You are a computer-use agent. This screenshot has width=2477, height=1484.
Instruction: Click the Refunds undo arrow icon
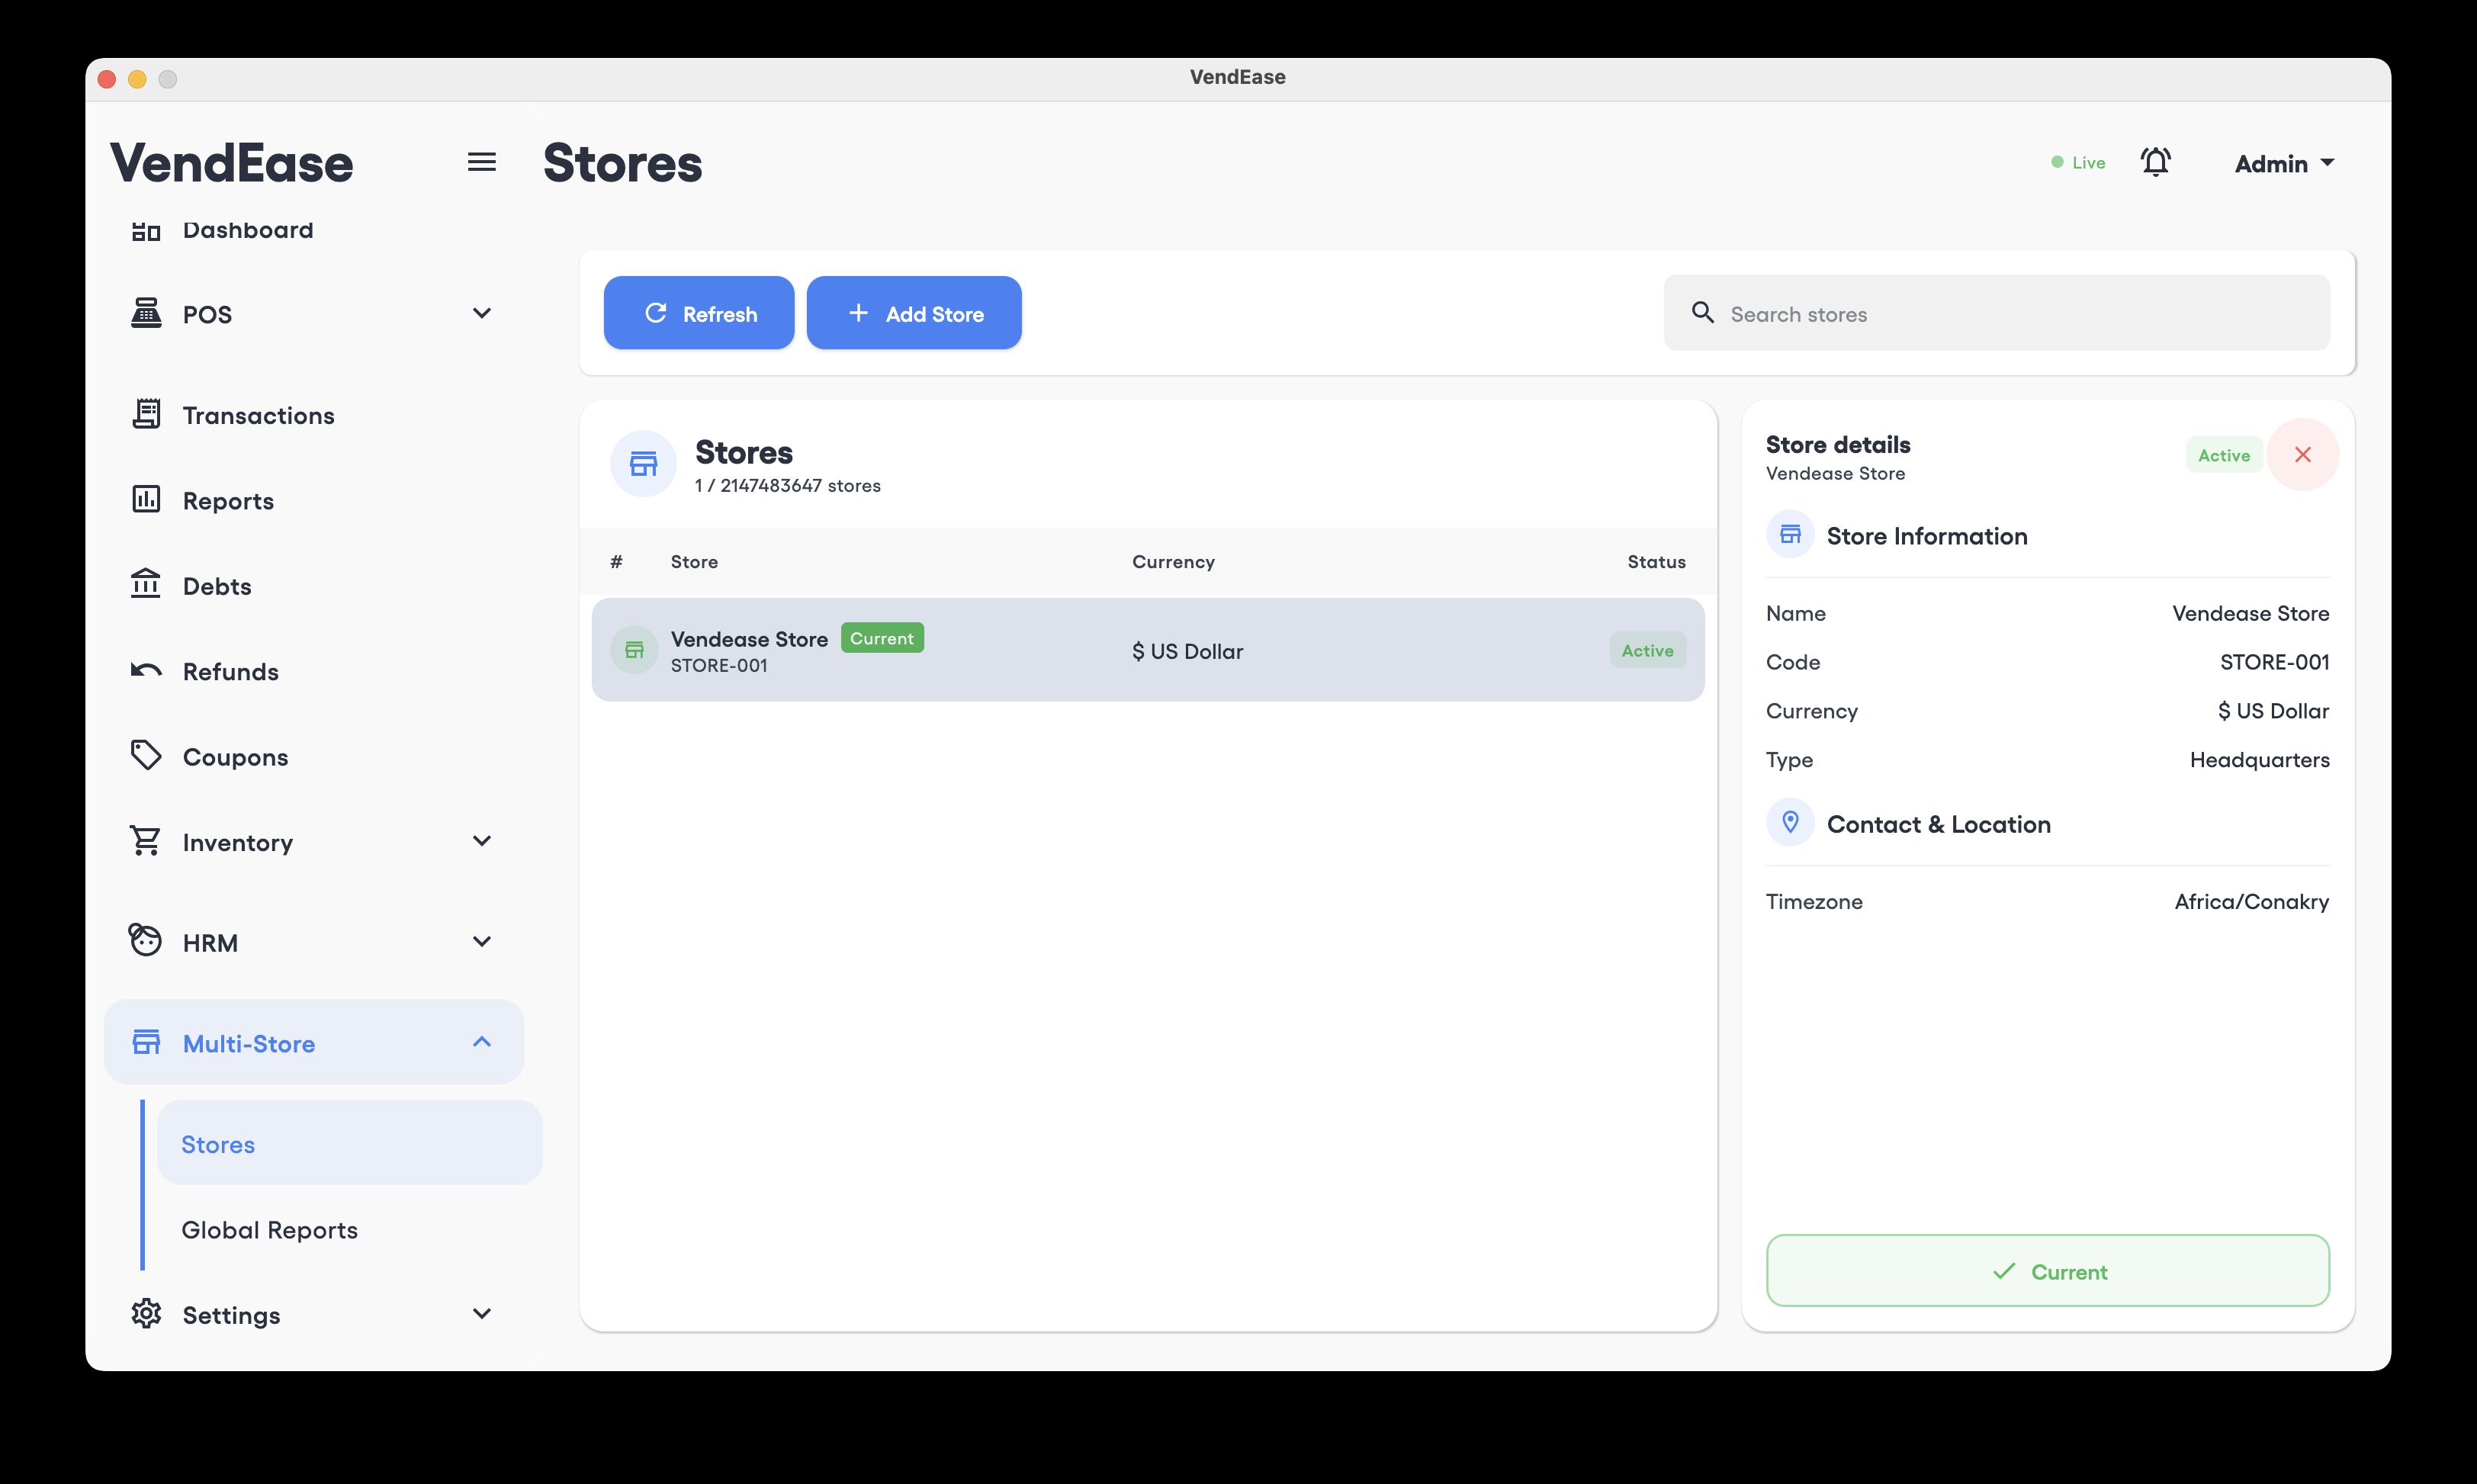point(146,670)
